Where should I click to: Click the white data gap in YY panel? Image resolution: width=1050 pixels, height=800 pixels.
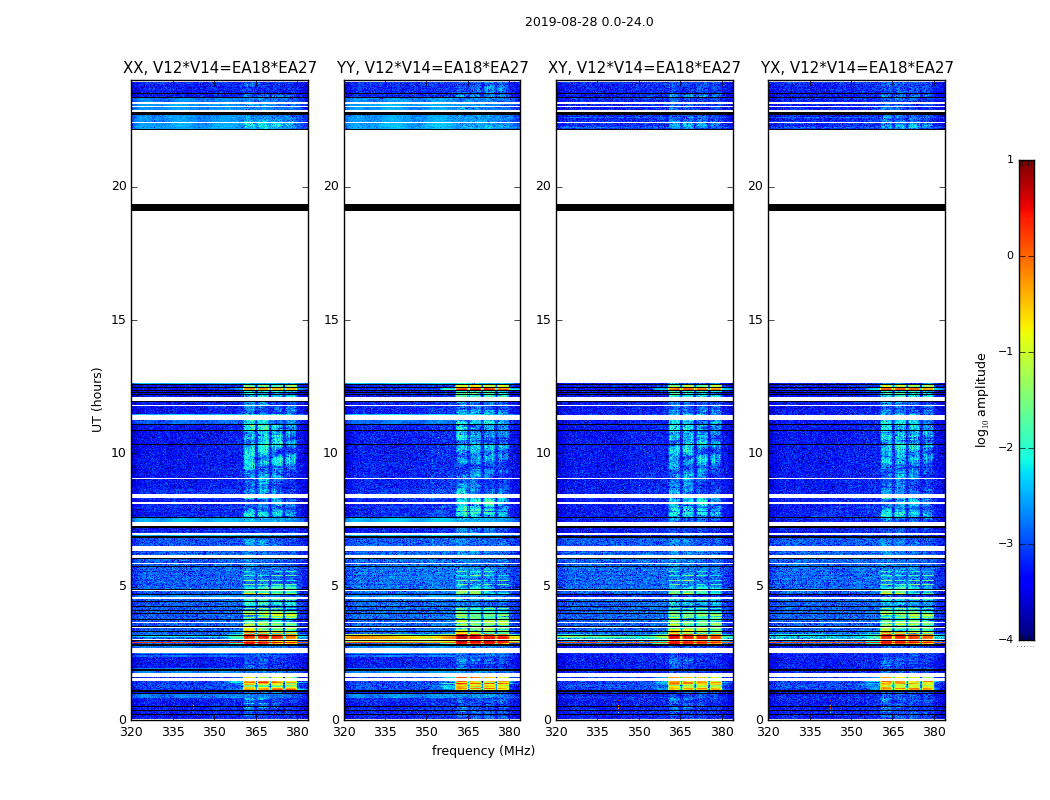432,290
